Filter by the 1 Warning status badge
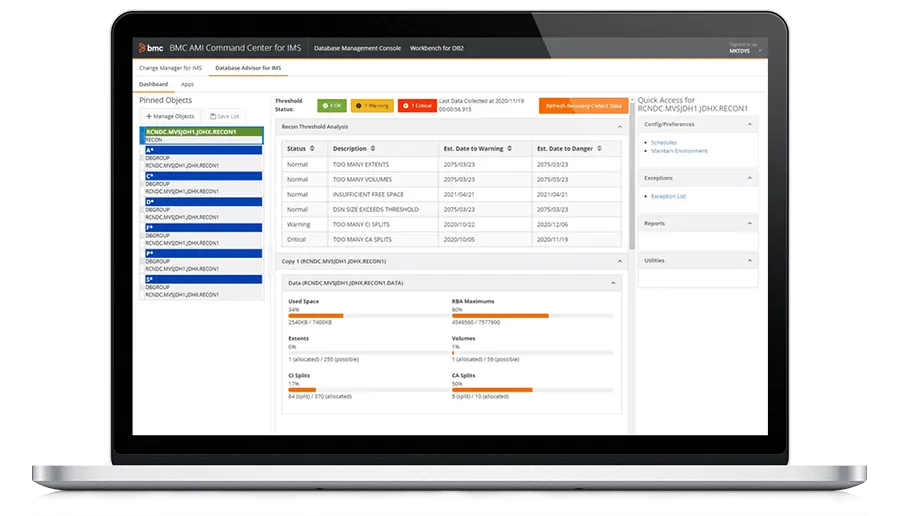The image size is (900, 516). click(x=372, y=106)
